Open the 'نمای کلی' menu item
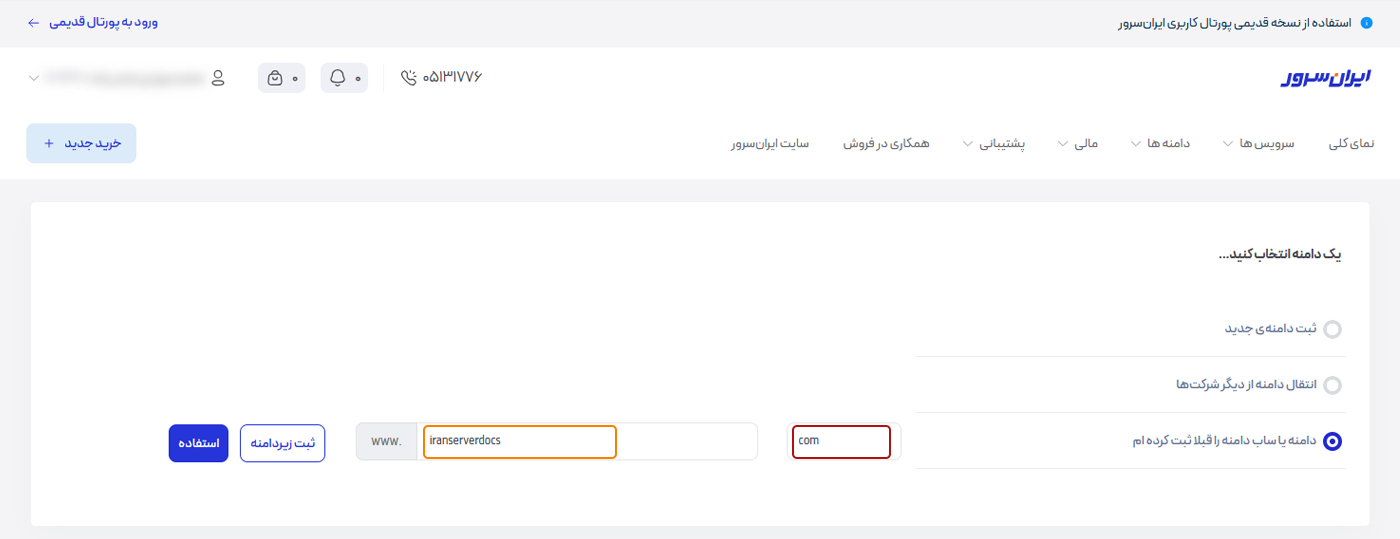The height and width of the screenshot is (539, 1400). point(1351,144)
